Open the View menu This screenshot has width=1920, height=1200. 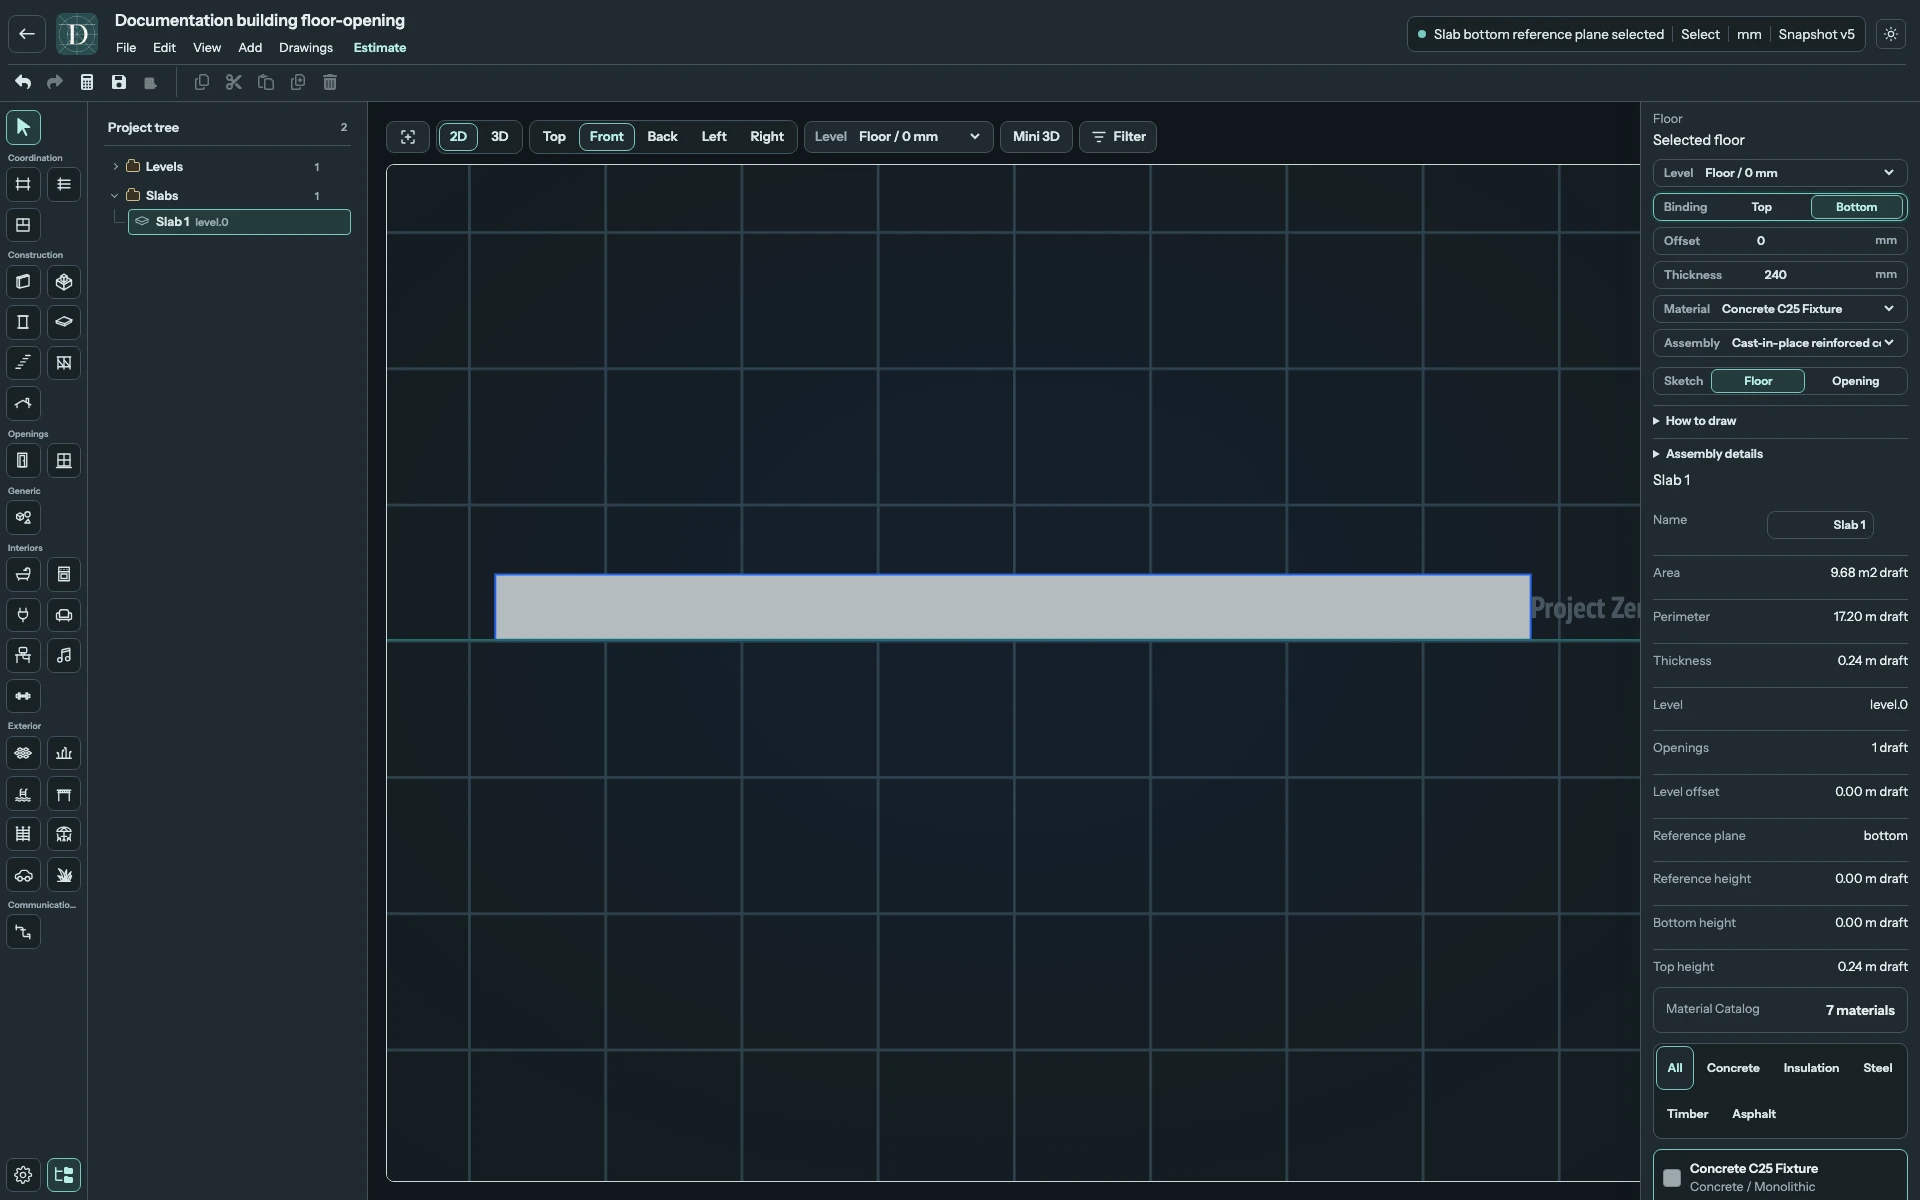tap(207, 48)
